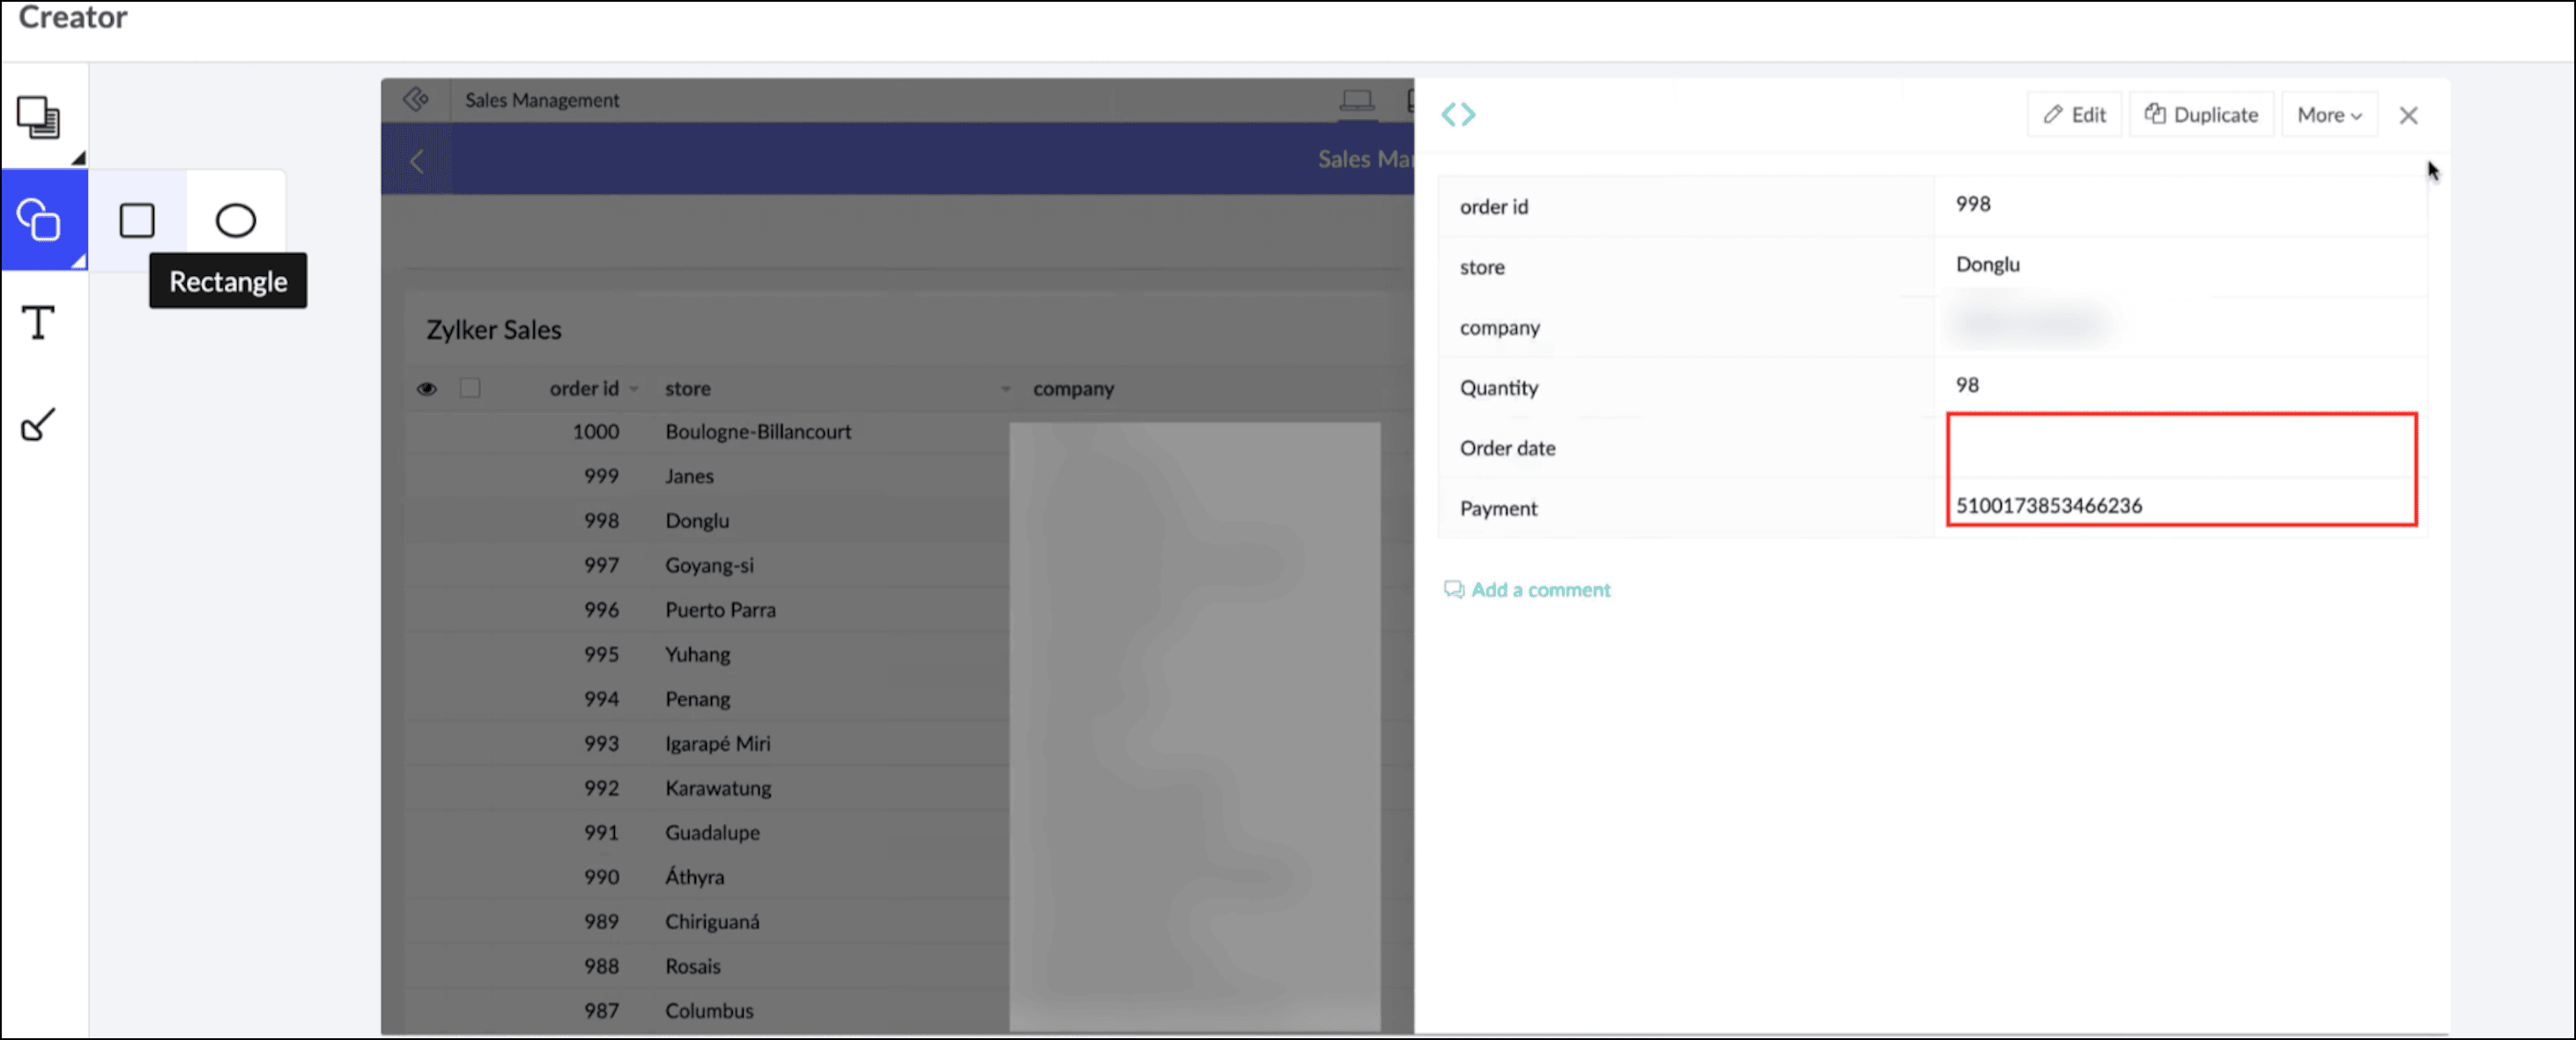Choose the Rectangle shape option

(x=137, y=220)
